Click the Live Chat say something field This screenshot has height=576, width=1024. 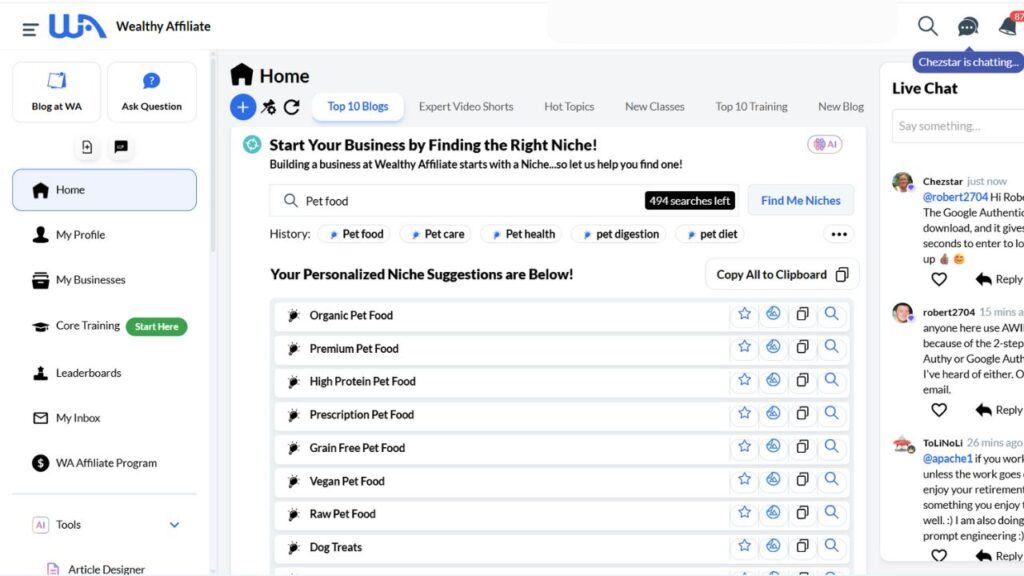coord(956,126)
